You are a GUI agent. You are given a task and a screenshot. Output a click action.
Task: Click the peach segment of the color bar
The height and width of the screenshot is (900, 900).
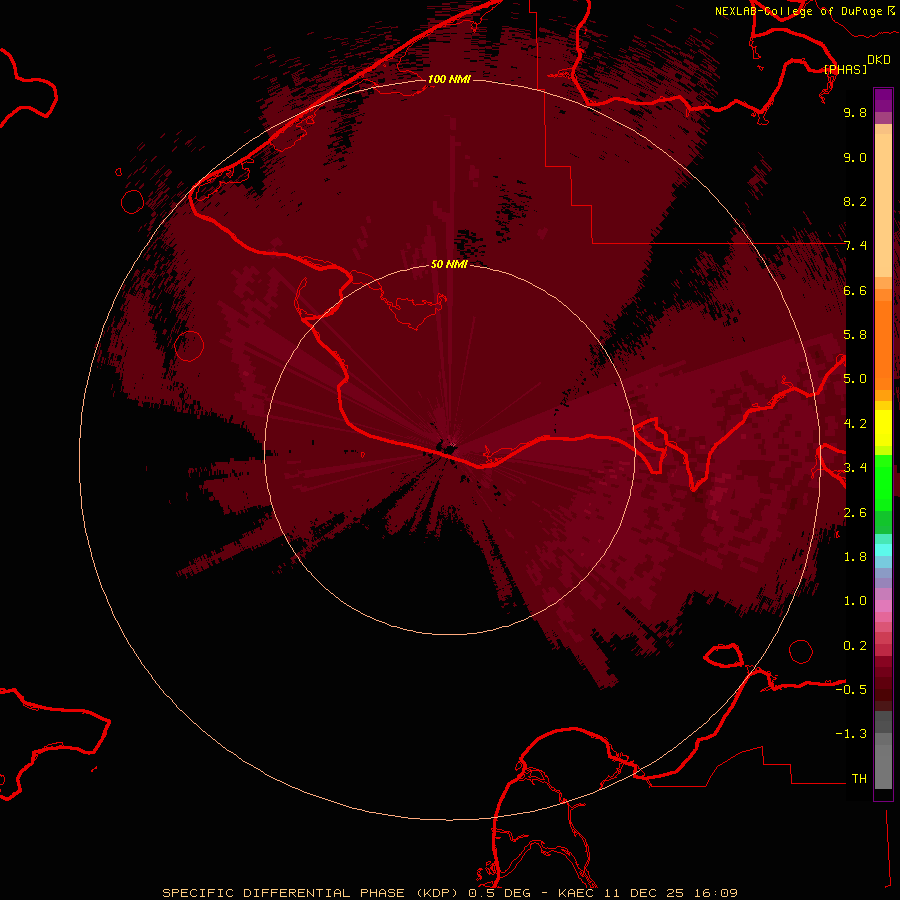pos(883,205)
